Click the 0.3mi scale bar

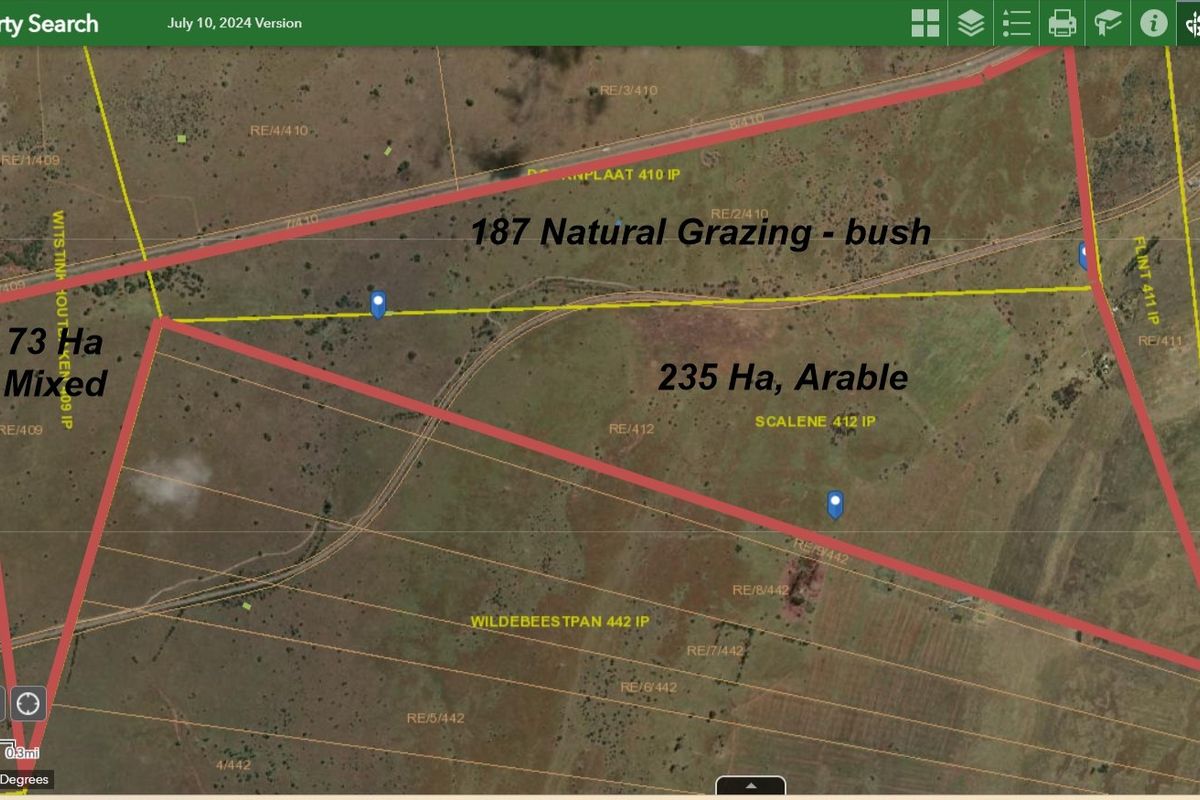coord(22,752)
